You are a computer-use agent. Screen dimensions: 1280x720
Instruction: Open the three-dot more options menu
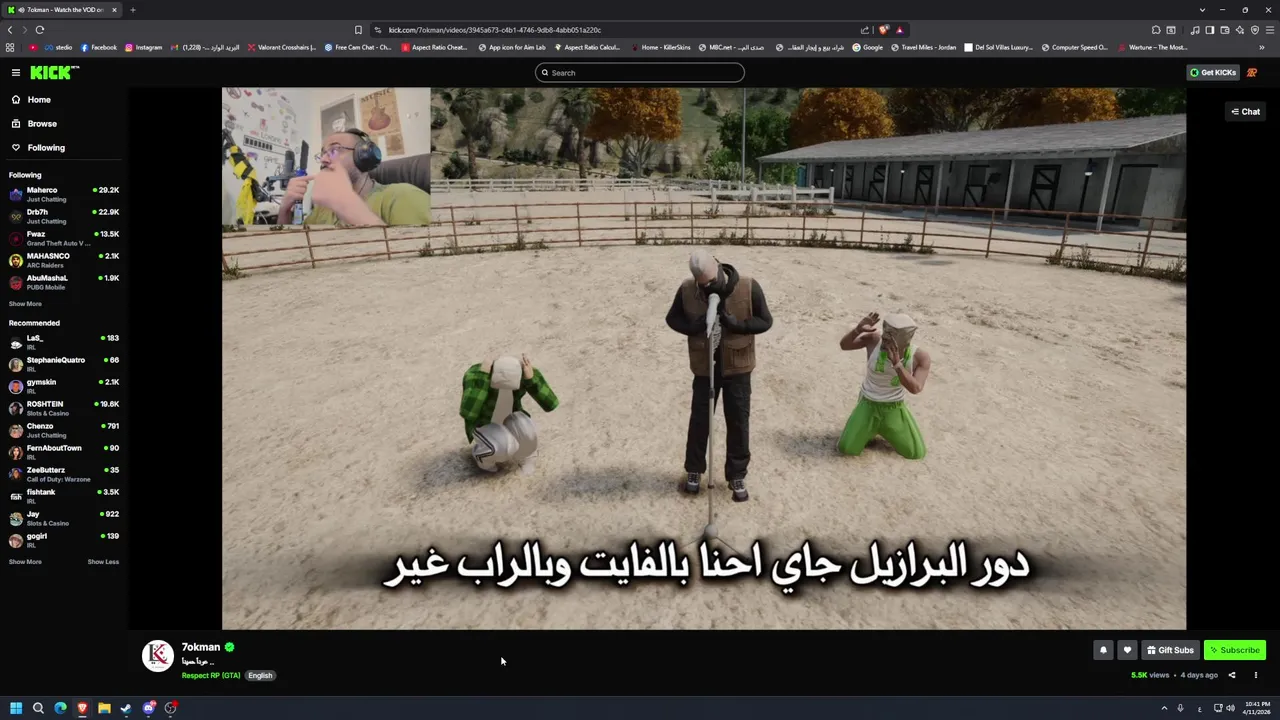coord(1256,675)
